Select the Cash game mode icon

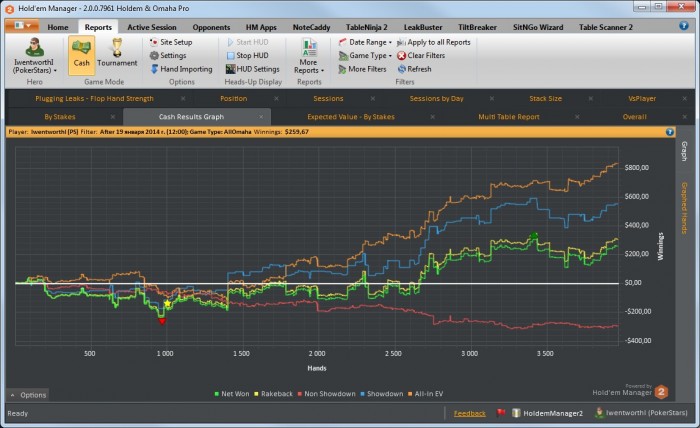coord(82,53)
